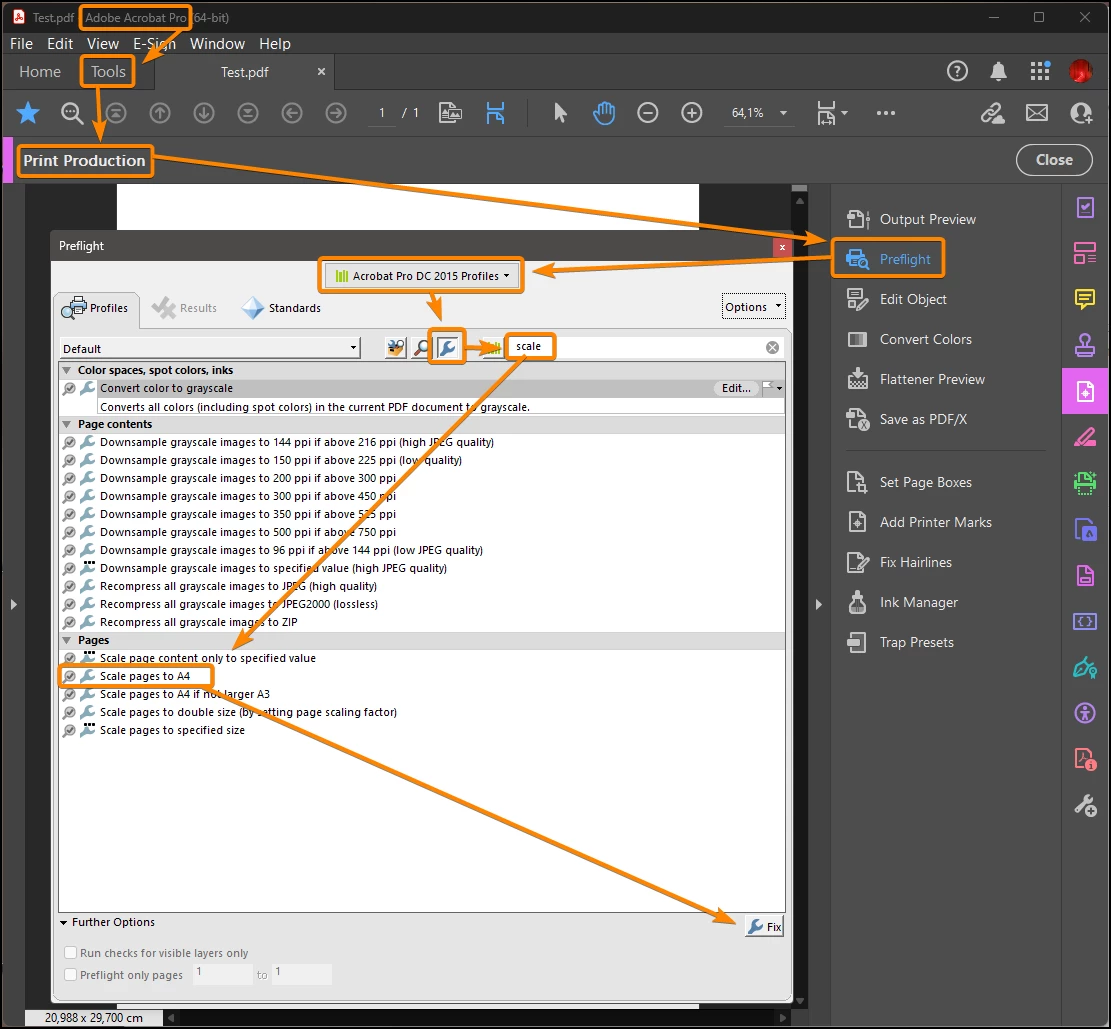The image size is (1111, 1029).
Task: Click Close button for Print Production
Action: pos(1054,159)
